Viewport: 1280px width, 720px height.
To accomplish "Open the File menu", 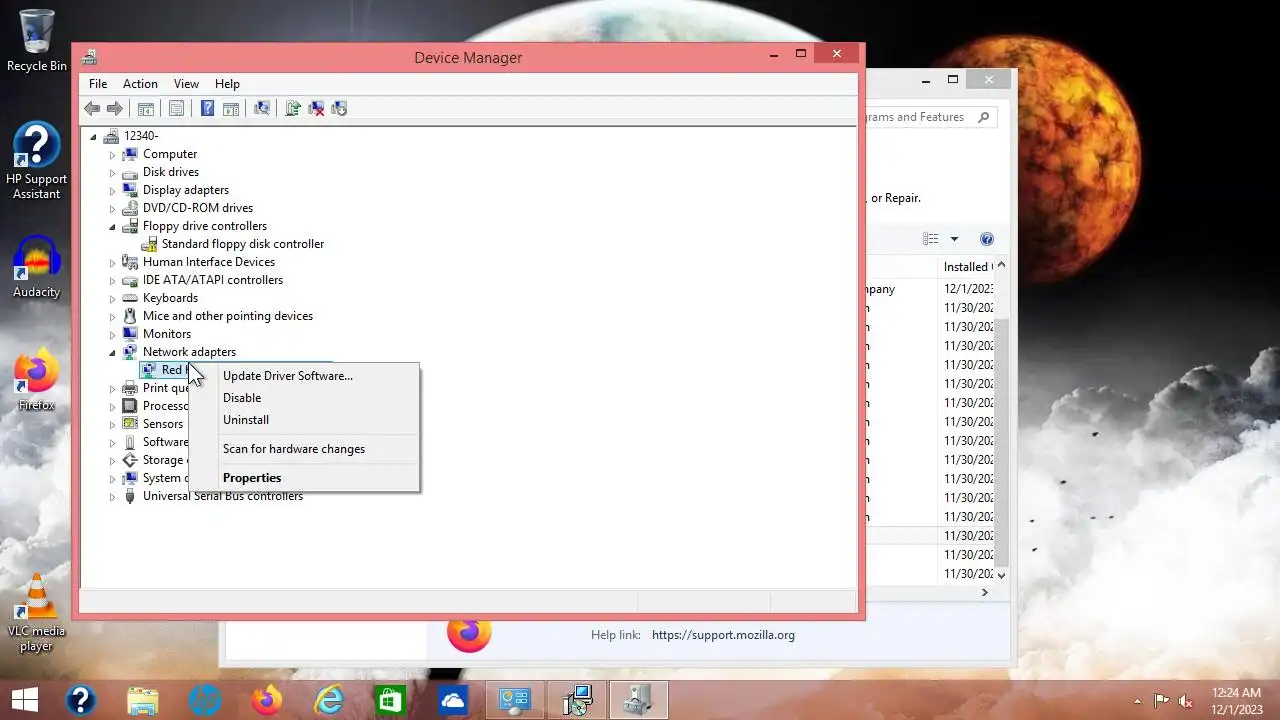I will pos(98,84).
